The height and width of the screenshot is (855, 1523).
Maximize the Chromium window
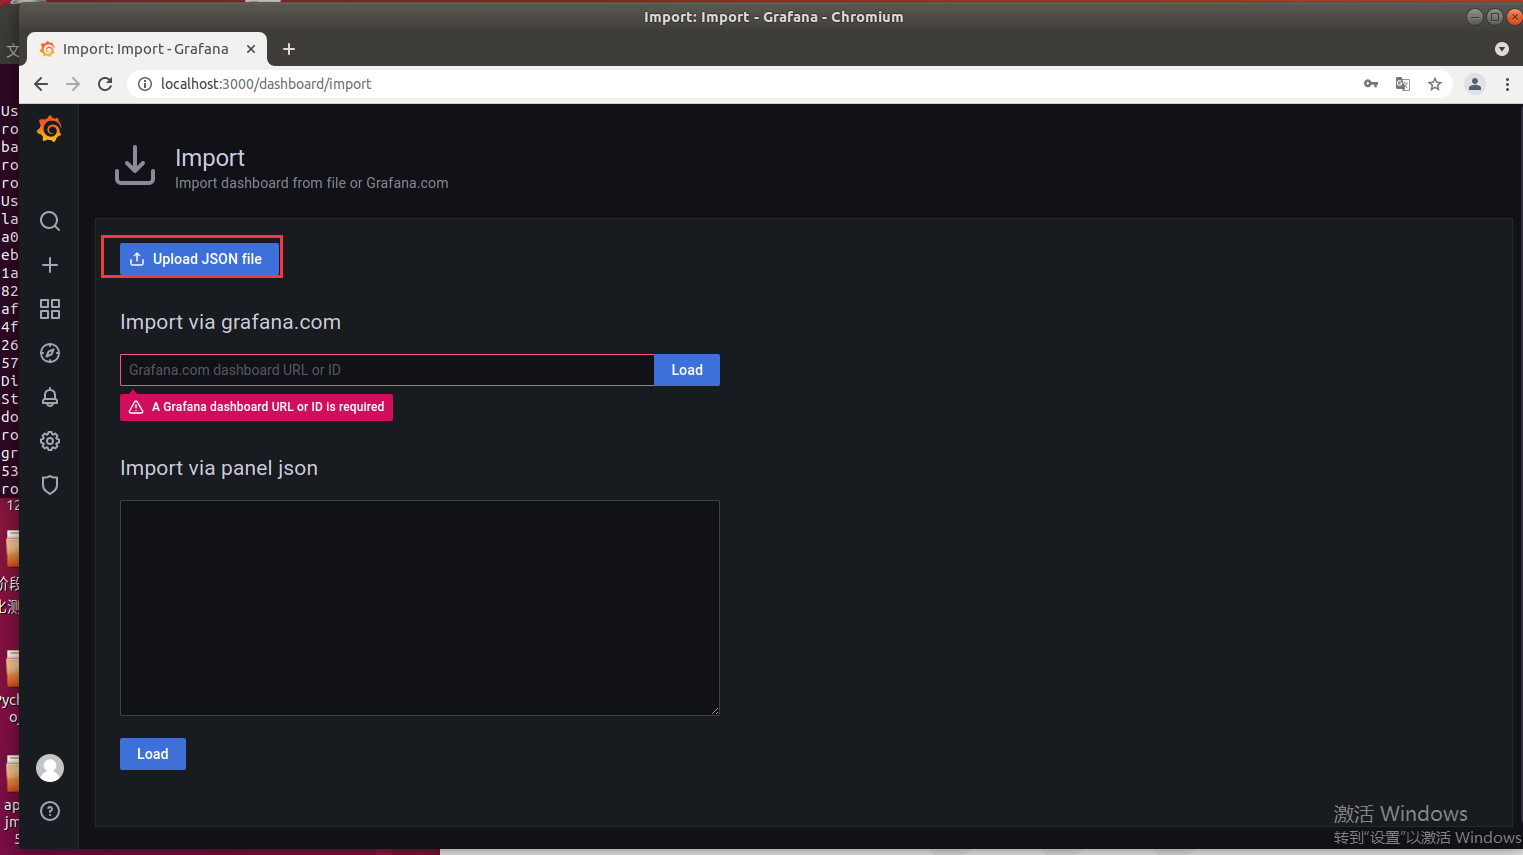[x=1495, y=16]
